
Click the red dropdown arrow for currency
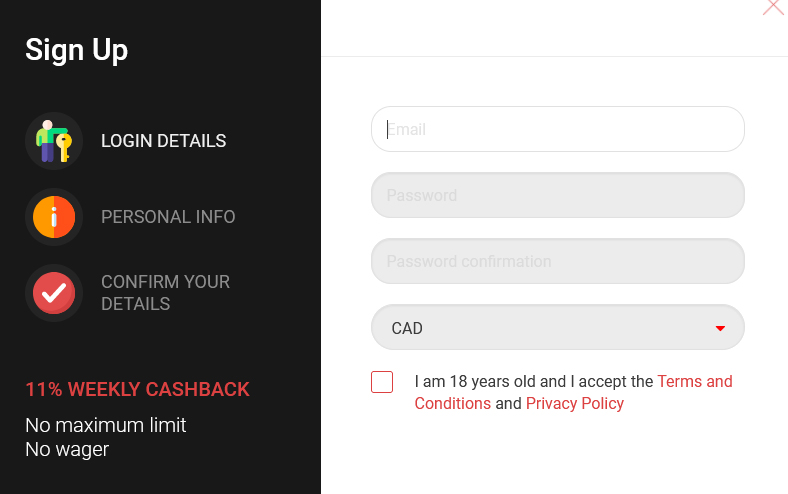click(x=720, y=328)
